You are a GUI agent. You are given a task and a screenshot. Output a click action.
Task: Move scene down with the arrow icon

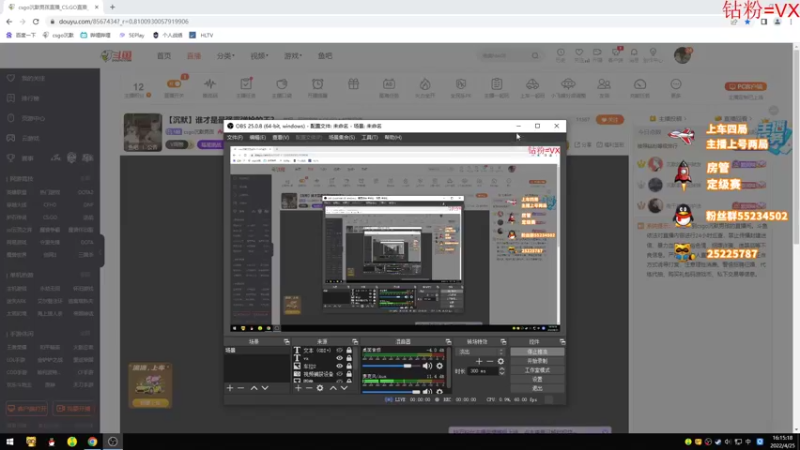pos(265,388)
